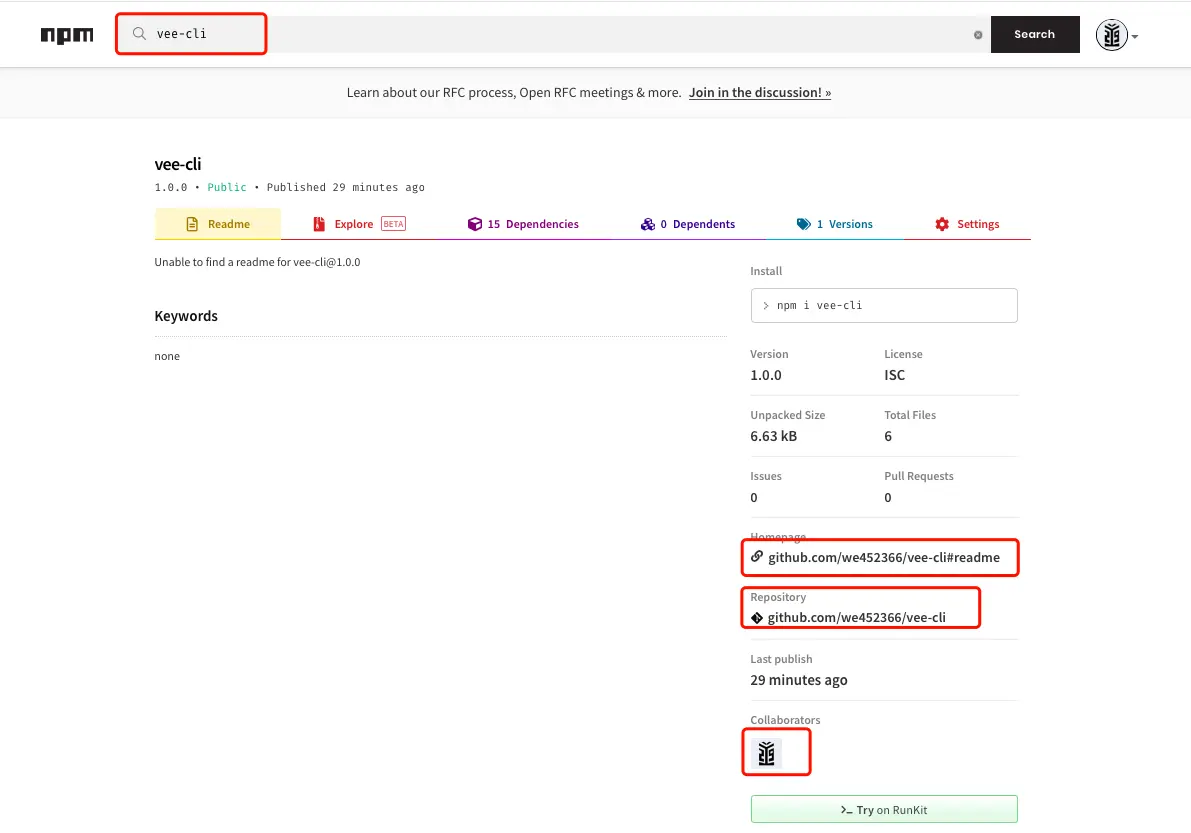
Task: Click the 6.63 kB unpacked size value
Action: (773, 436)
